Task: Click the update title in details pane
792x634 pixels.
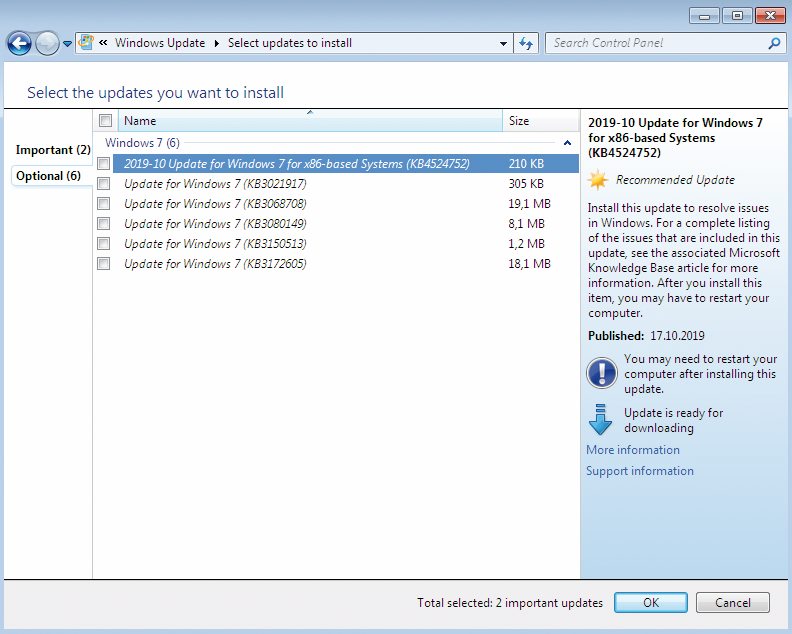Action: point(675,137)
